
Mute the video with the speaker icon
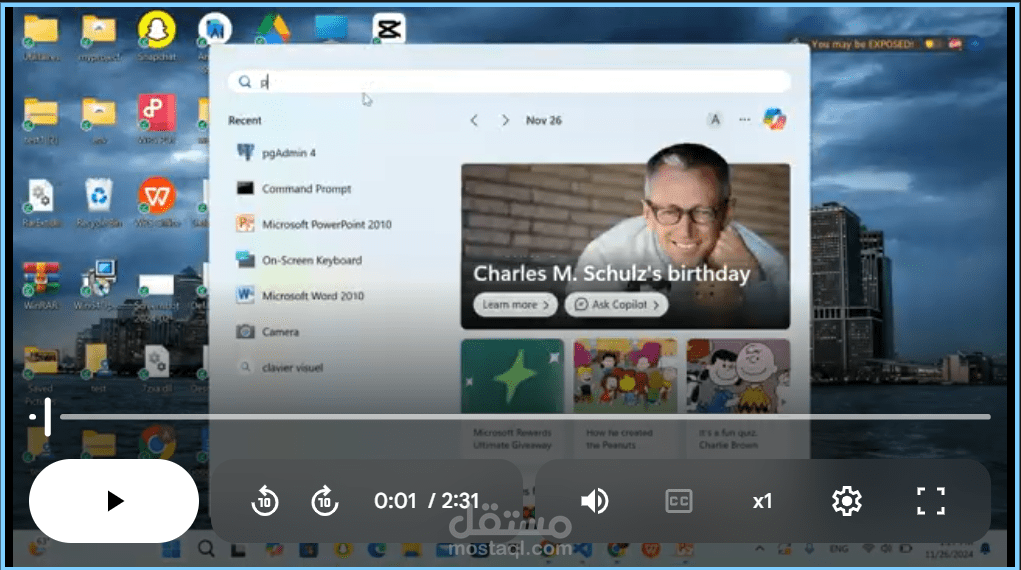click(594, 501)
